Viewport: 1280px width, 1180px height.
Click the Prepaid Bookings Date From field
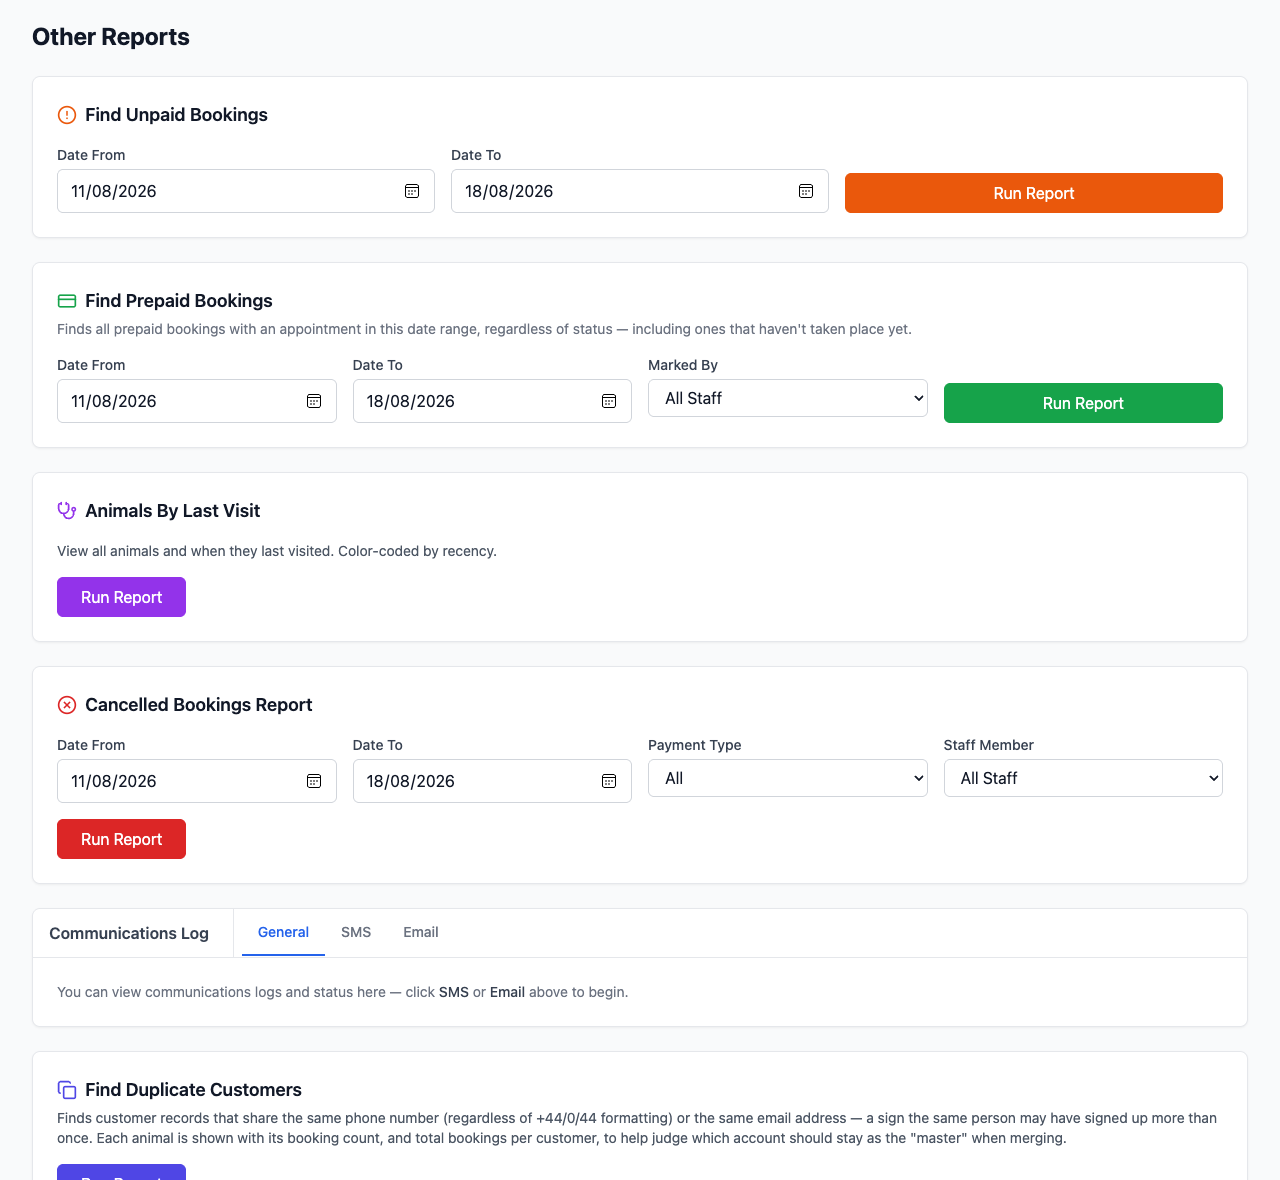pyautogui.click(x=197, y=401)
